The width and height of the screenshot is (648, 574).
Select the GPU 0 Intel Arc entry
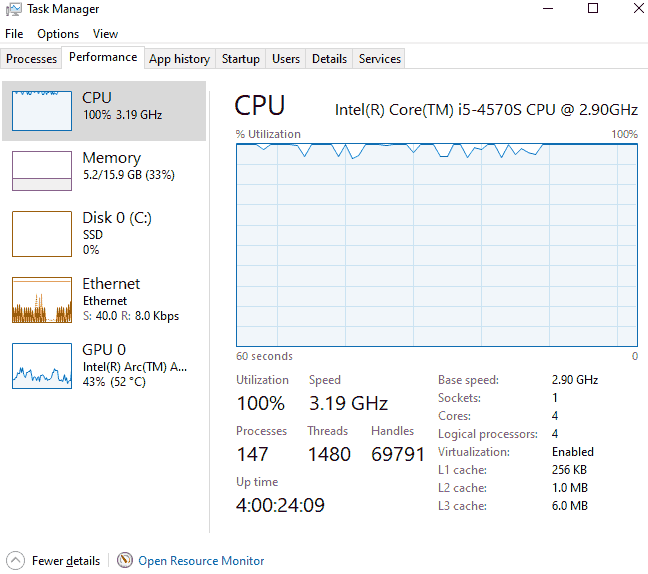point(104,366)
